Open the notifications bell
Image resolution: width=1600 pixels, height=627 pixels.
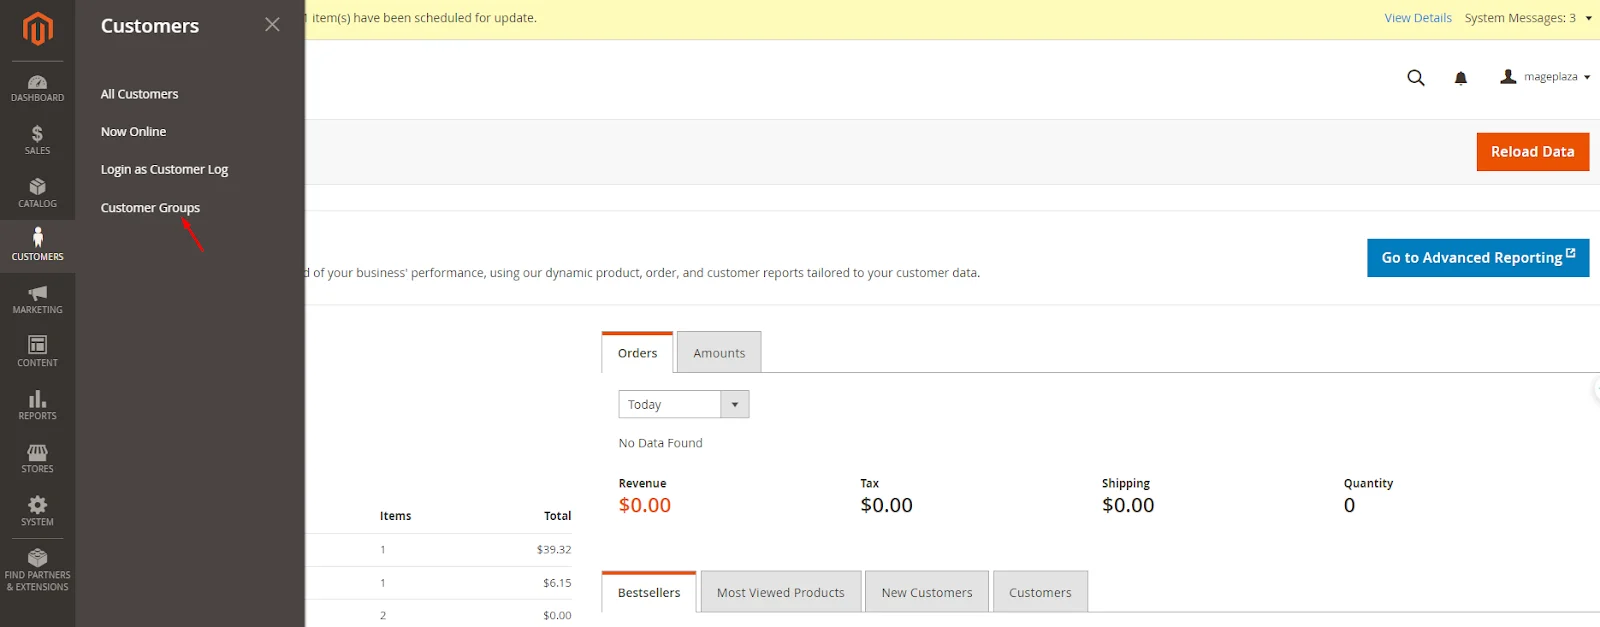point(1460,78)
